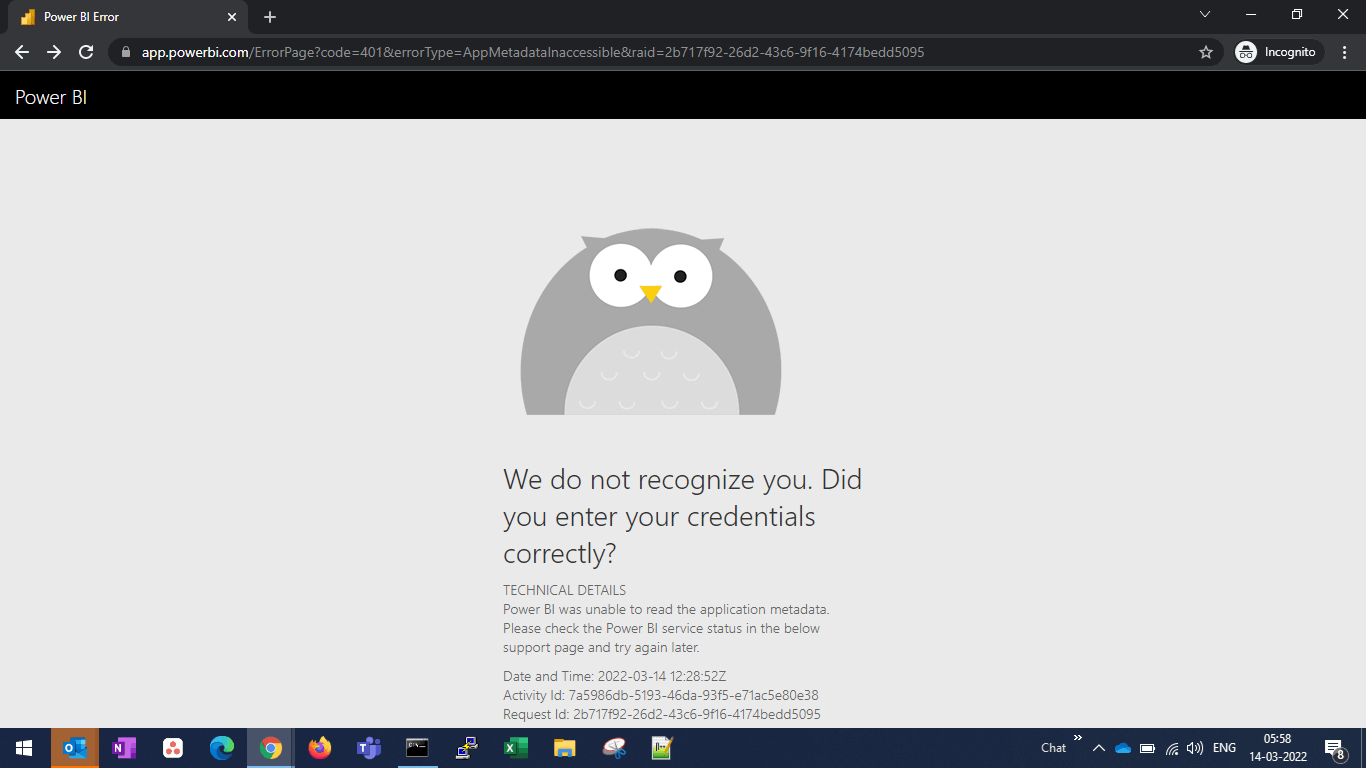Bookmark this page with the star icon
This screenshot has width=1366, height=768.
click(x=1206, y=52)
